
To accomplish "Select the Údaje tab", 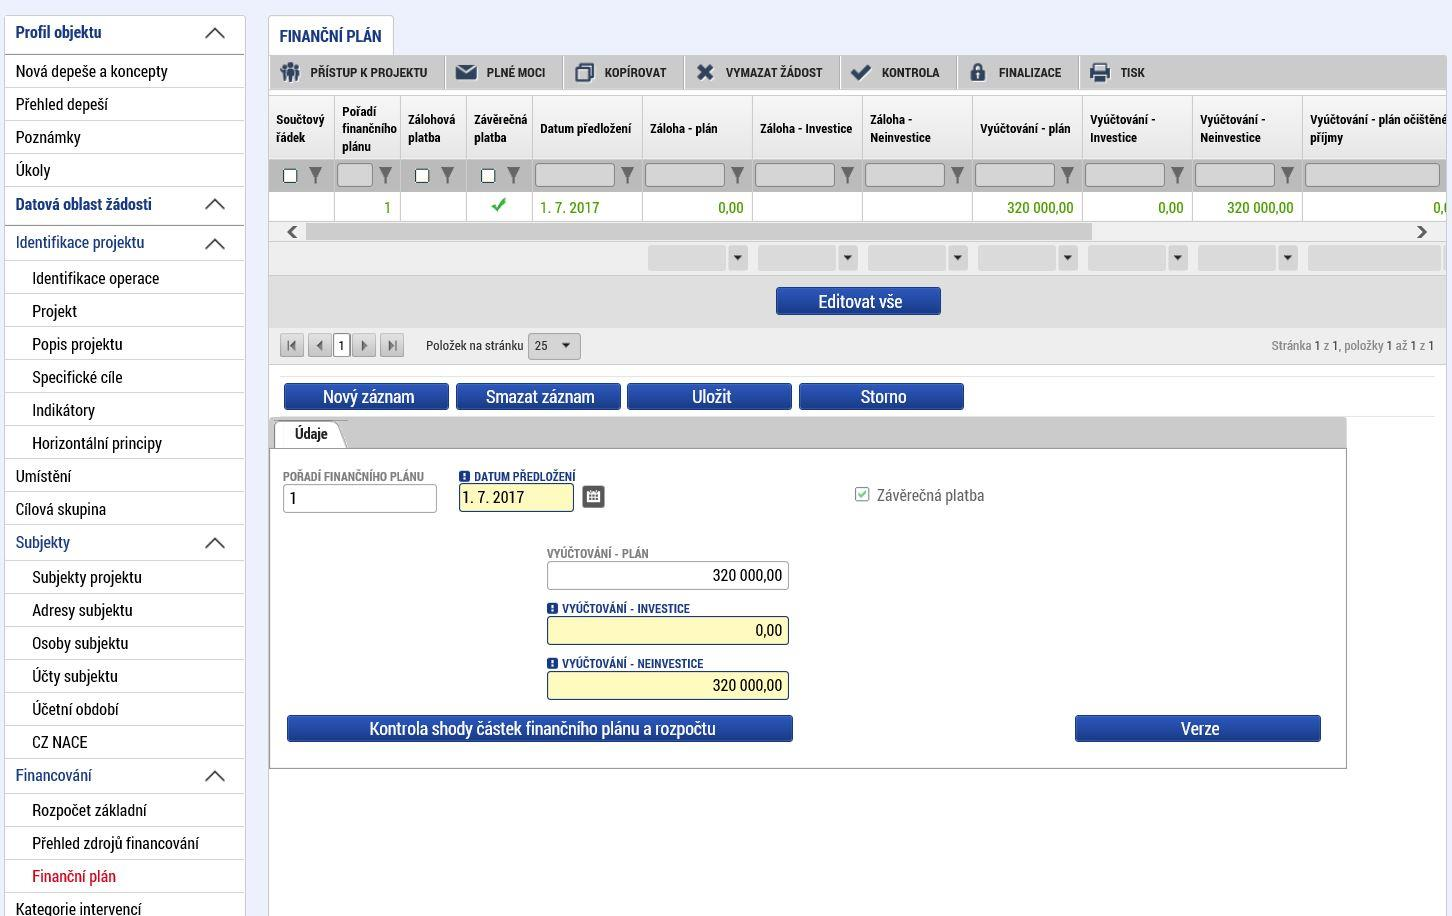I will point(311,434).
